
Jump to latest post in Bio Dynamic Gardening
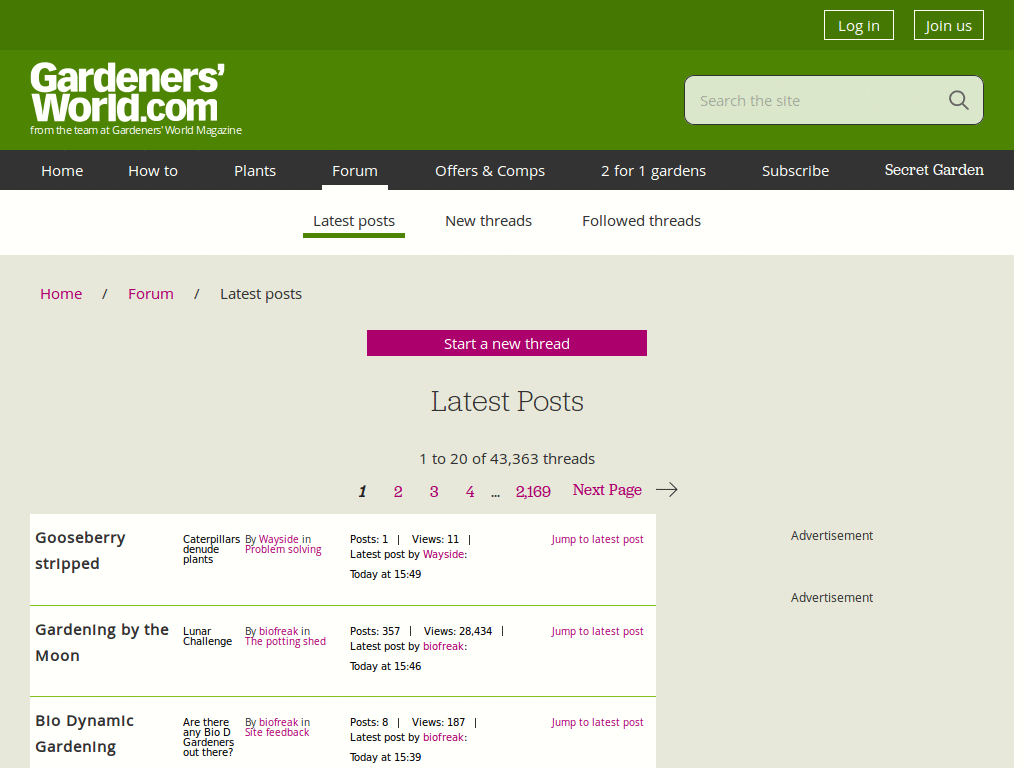pyautogui.click(x=597, y=722)
